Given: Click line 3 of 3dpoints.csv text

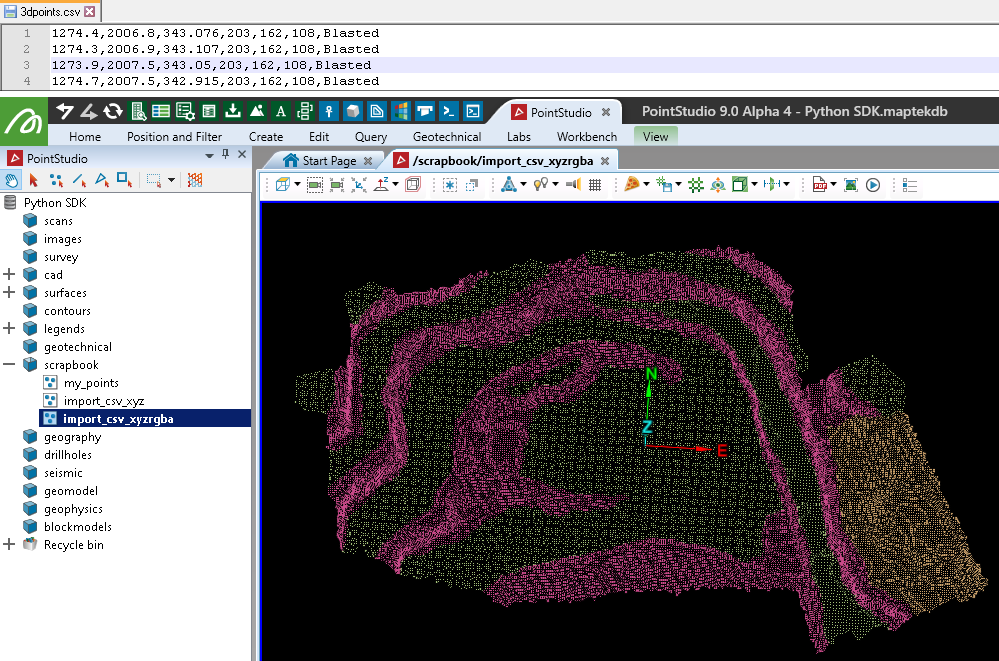Looking at the screenshot, I should tap(211, 65).
